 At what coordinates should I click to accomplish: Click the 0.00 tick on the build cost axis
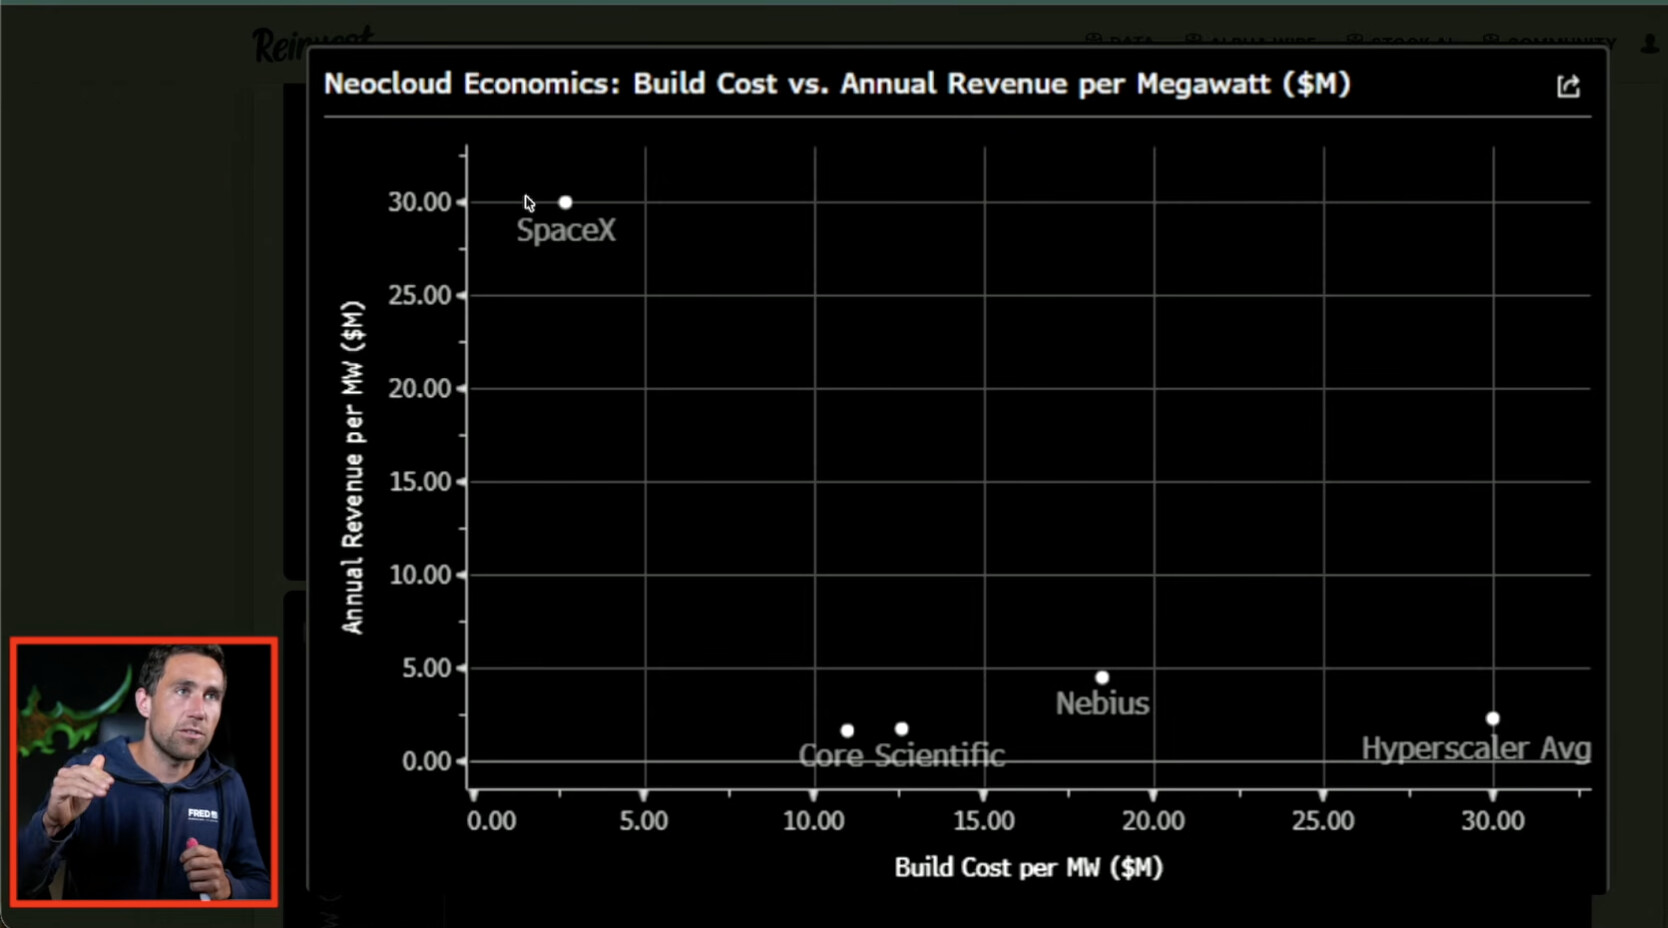tap(491, 821)
